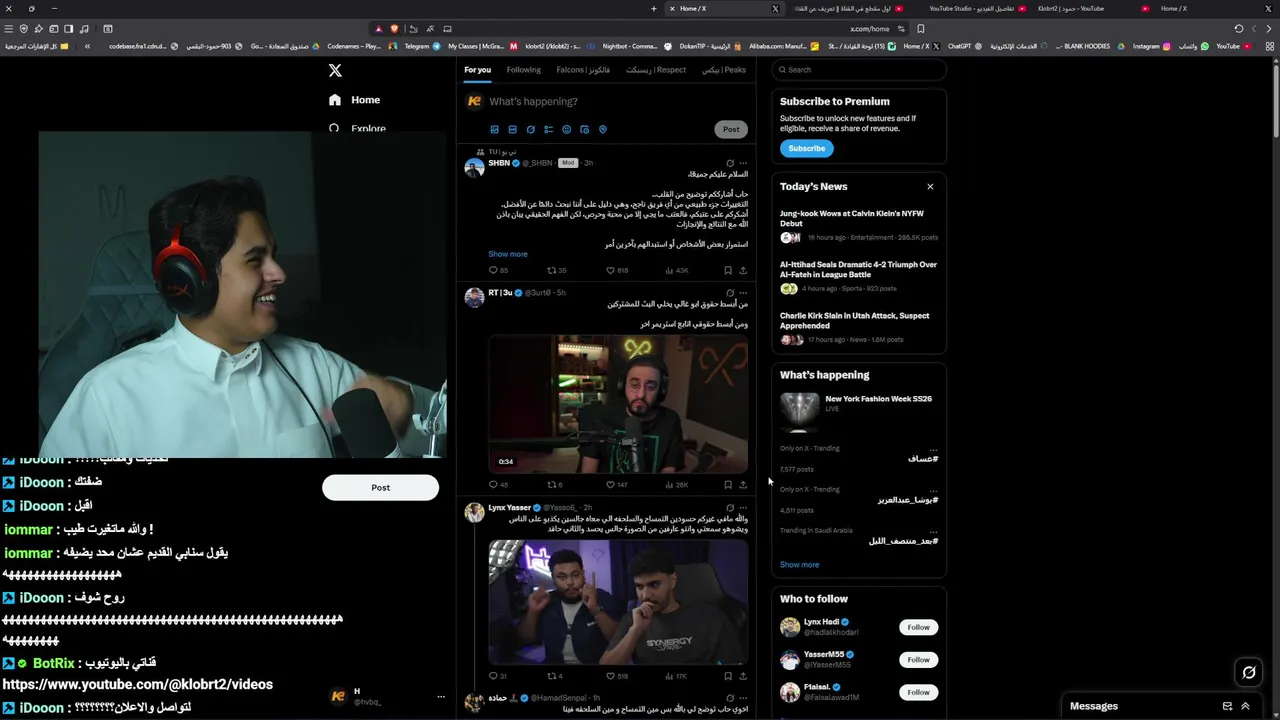The width and height of the screenshot is (1280, 720).
Task: Open Explore in the X sidebar
Action: (357, 129)
